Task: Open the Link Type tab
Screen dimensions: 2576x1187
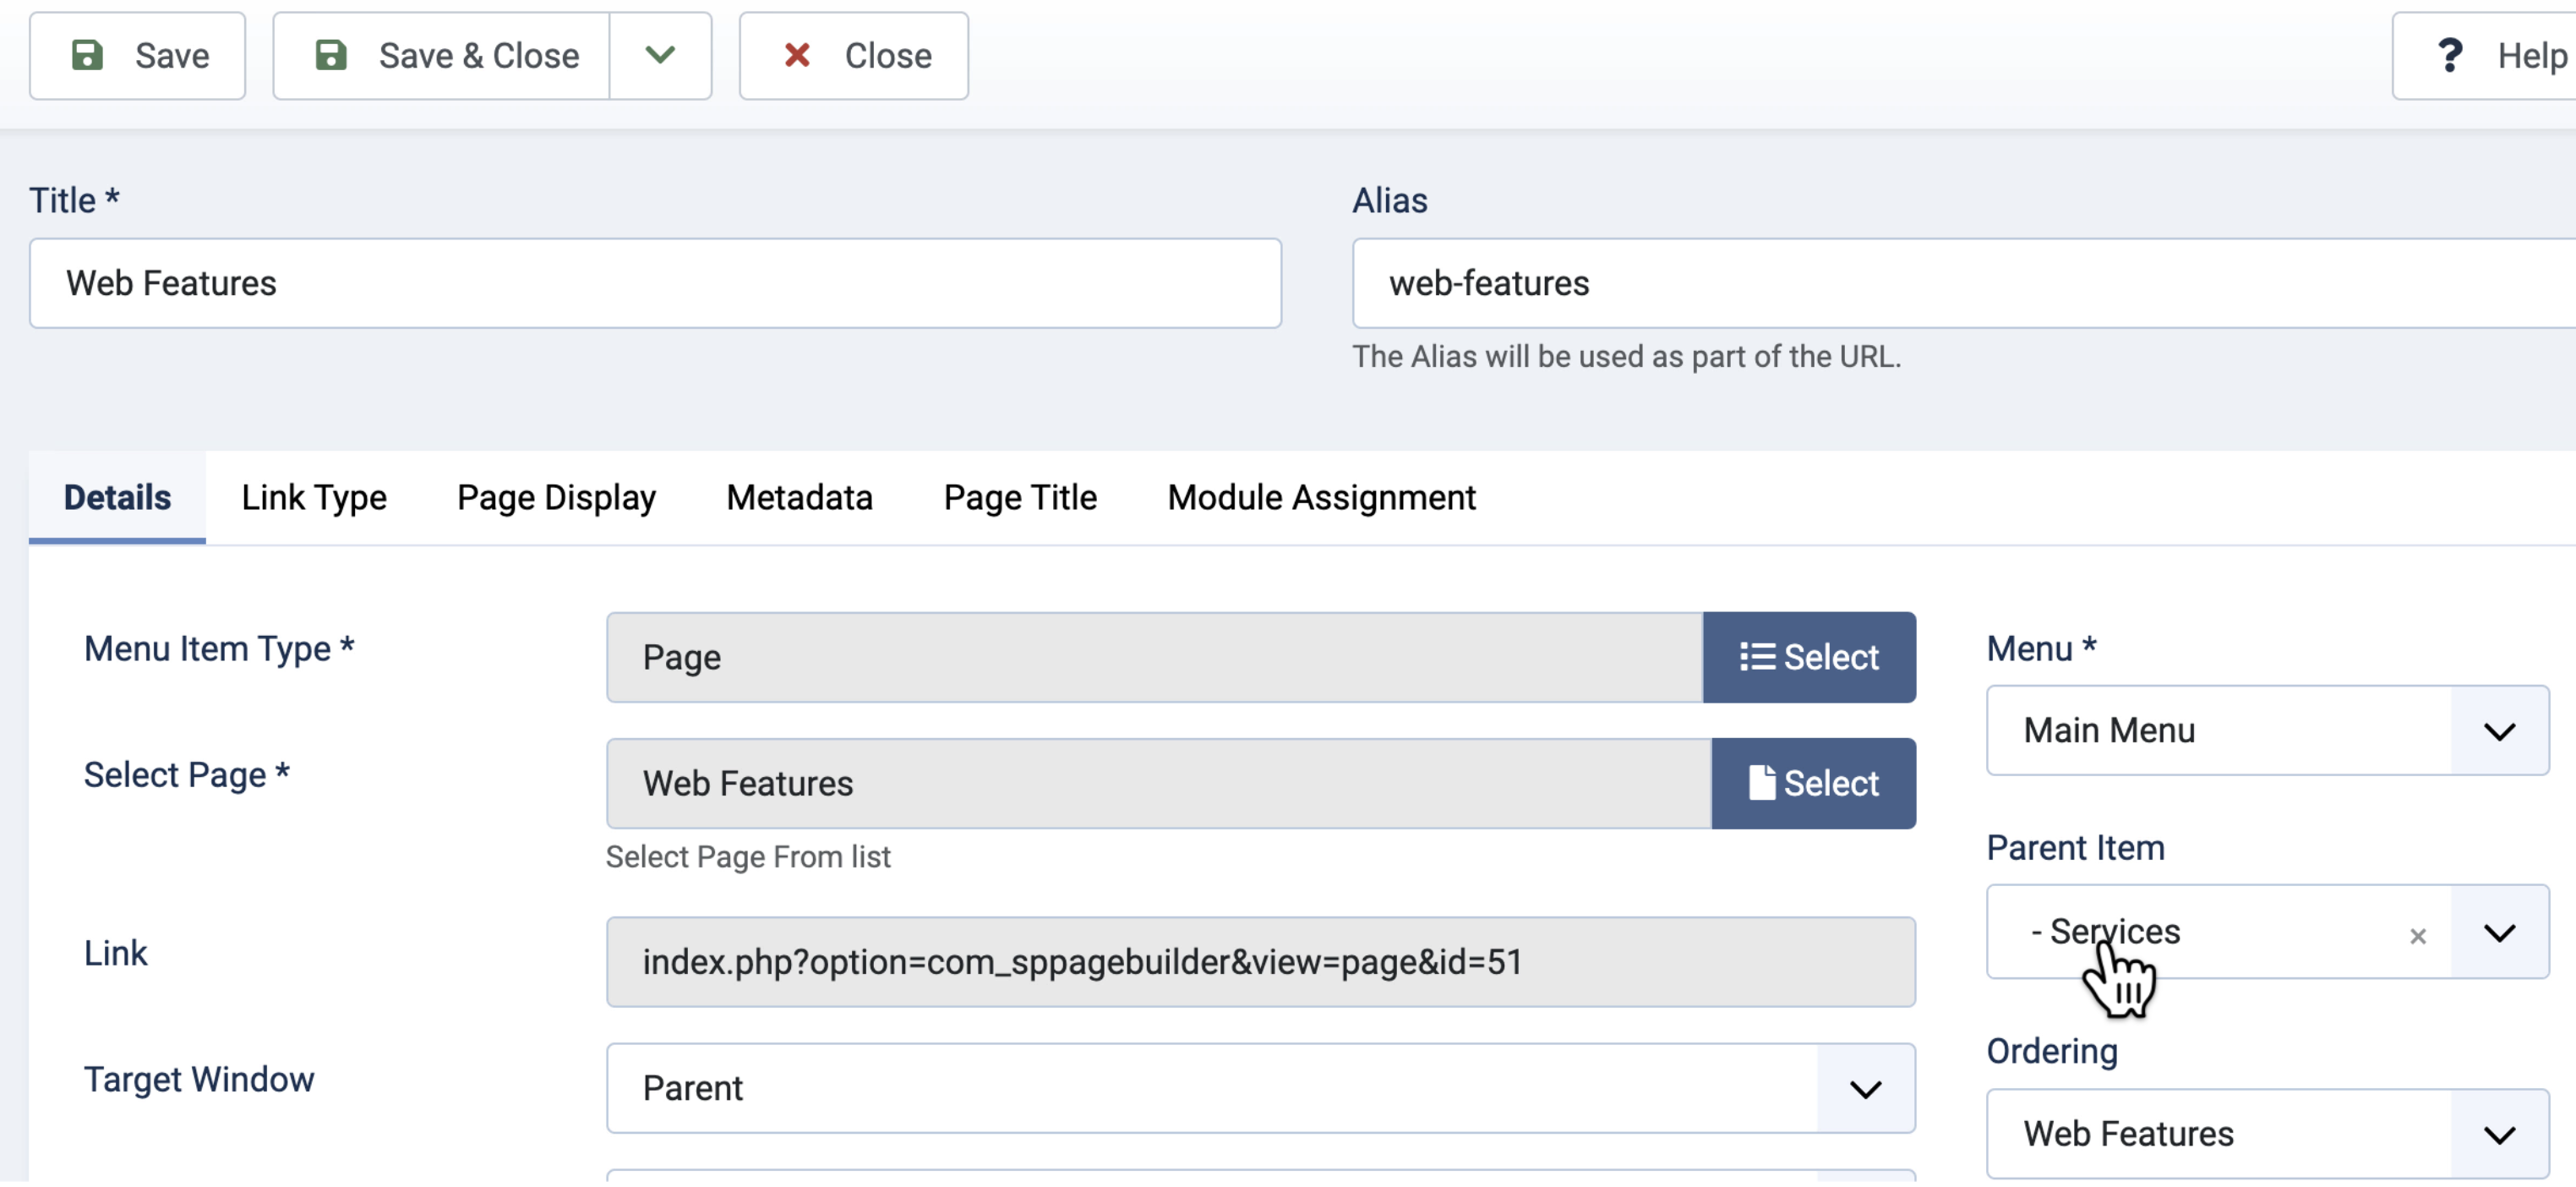Action: pos(314,497)
